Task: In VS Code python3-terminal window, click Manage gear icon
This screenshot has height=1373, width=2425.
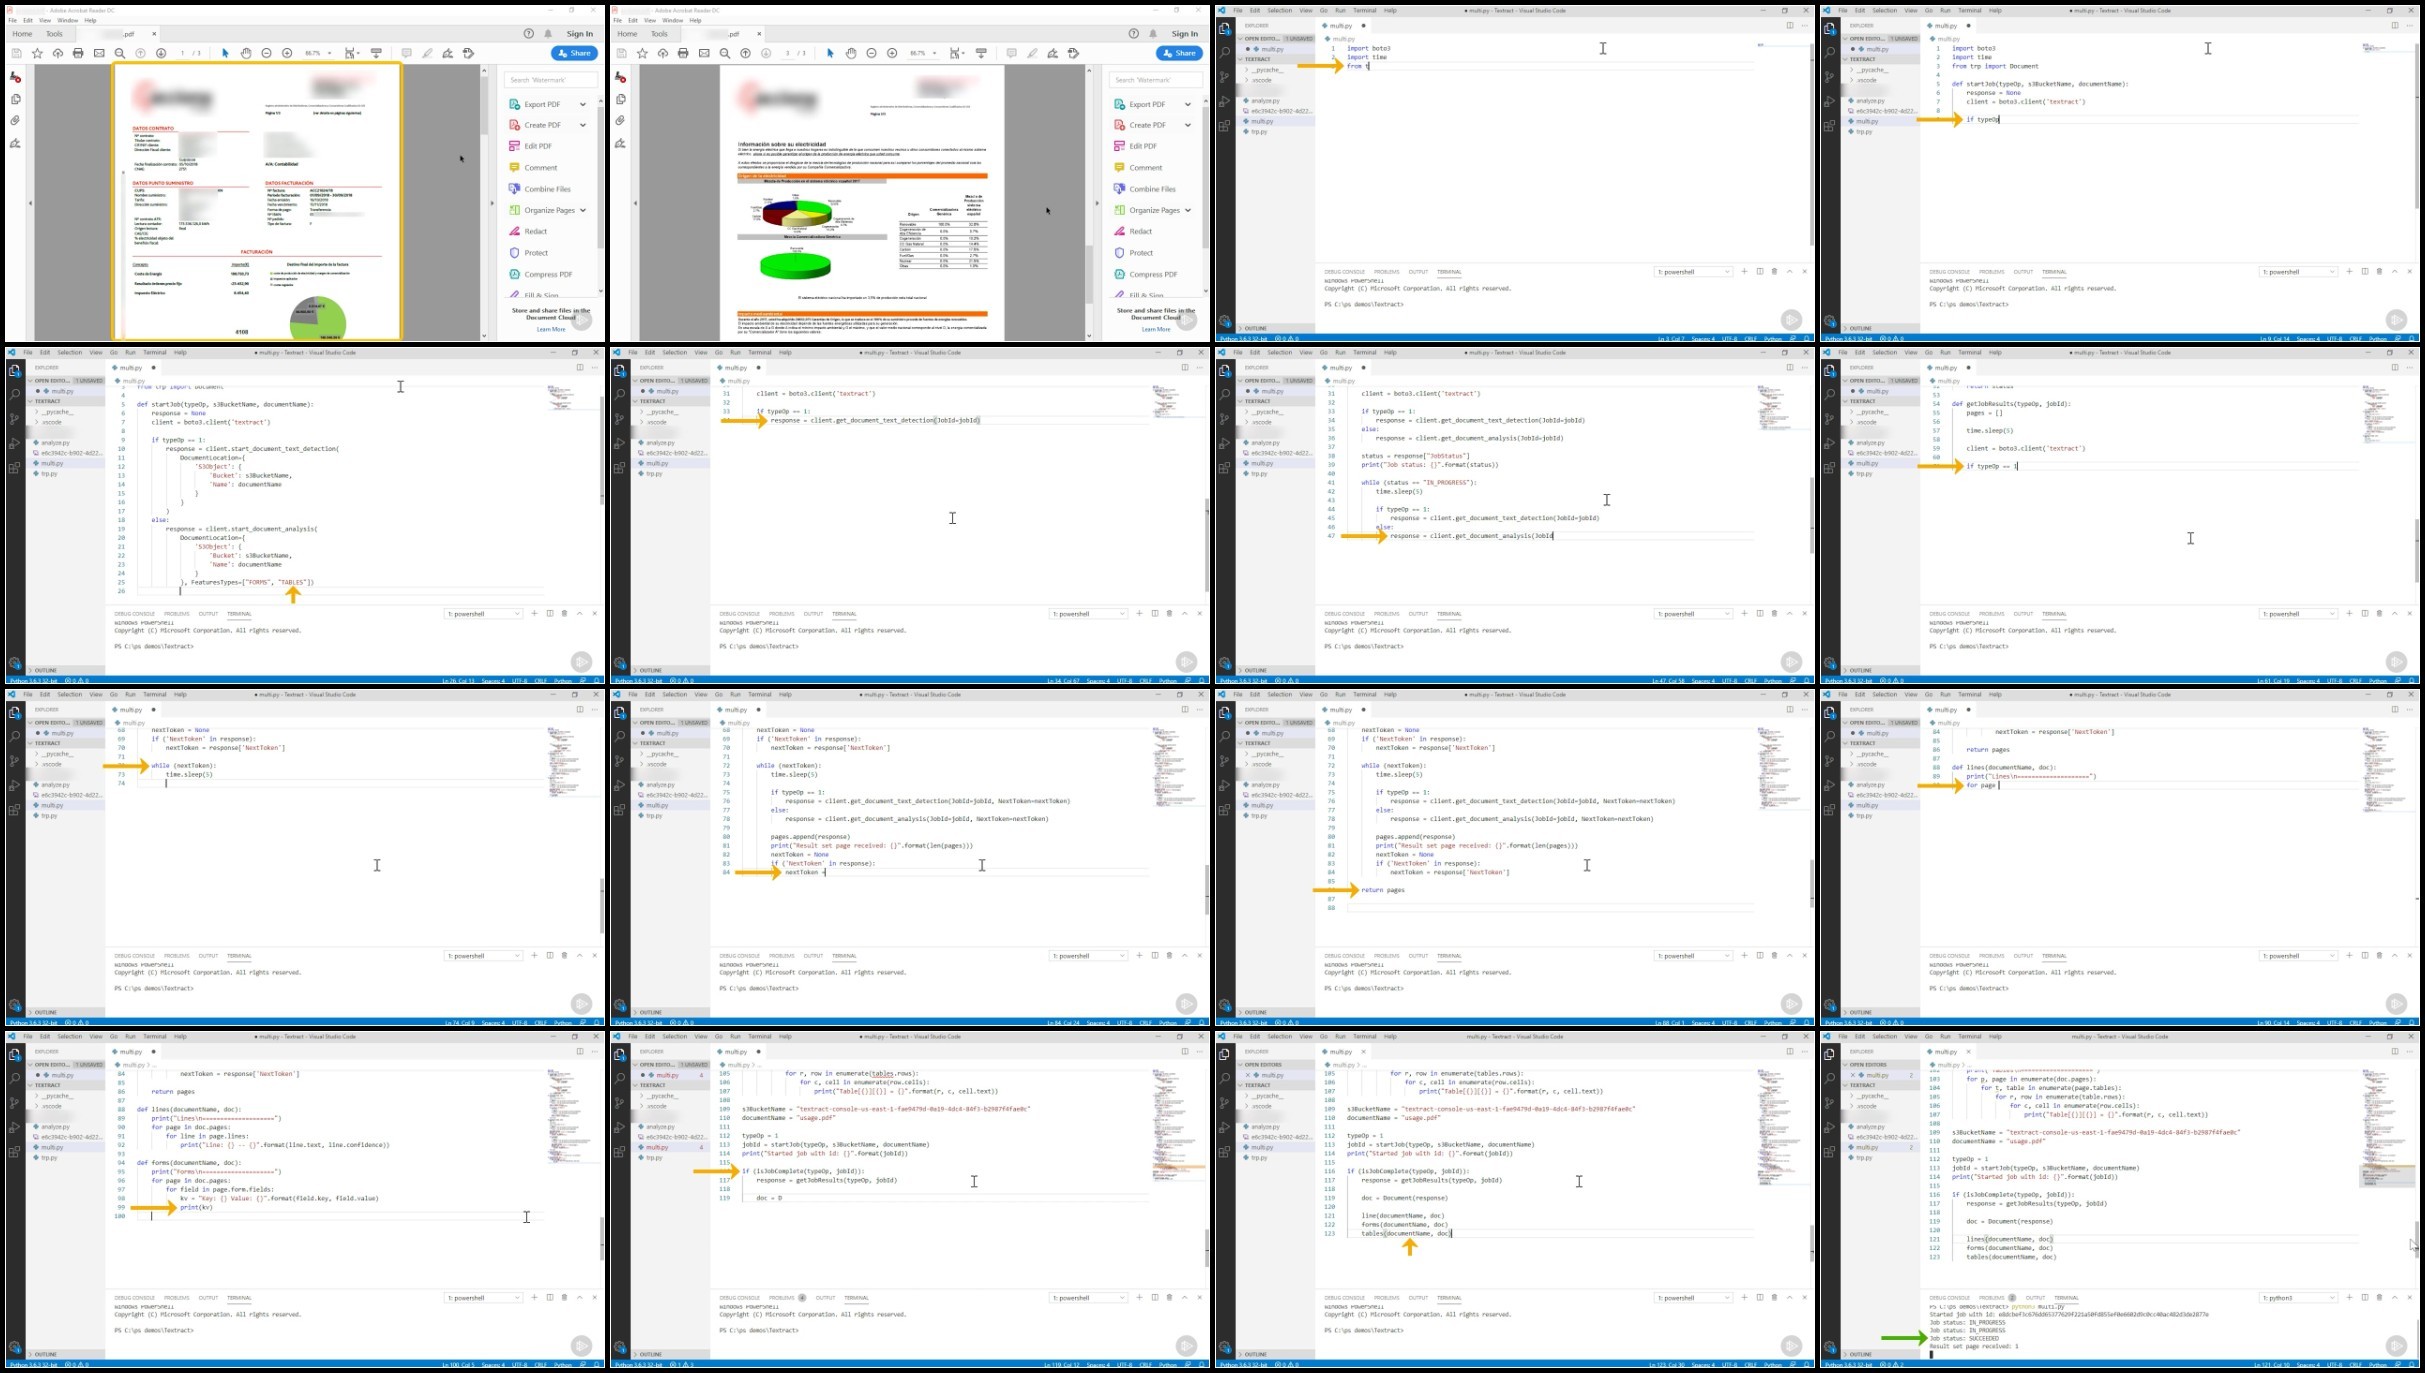Action: click(x=1829, y=1347)
